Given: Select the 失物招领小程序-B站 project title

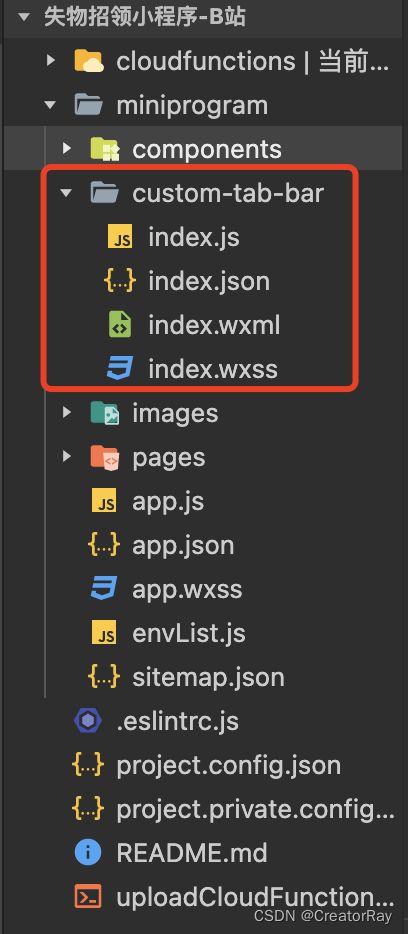Looking at the screenshot, I should tap(145, 17).
